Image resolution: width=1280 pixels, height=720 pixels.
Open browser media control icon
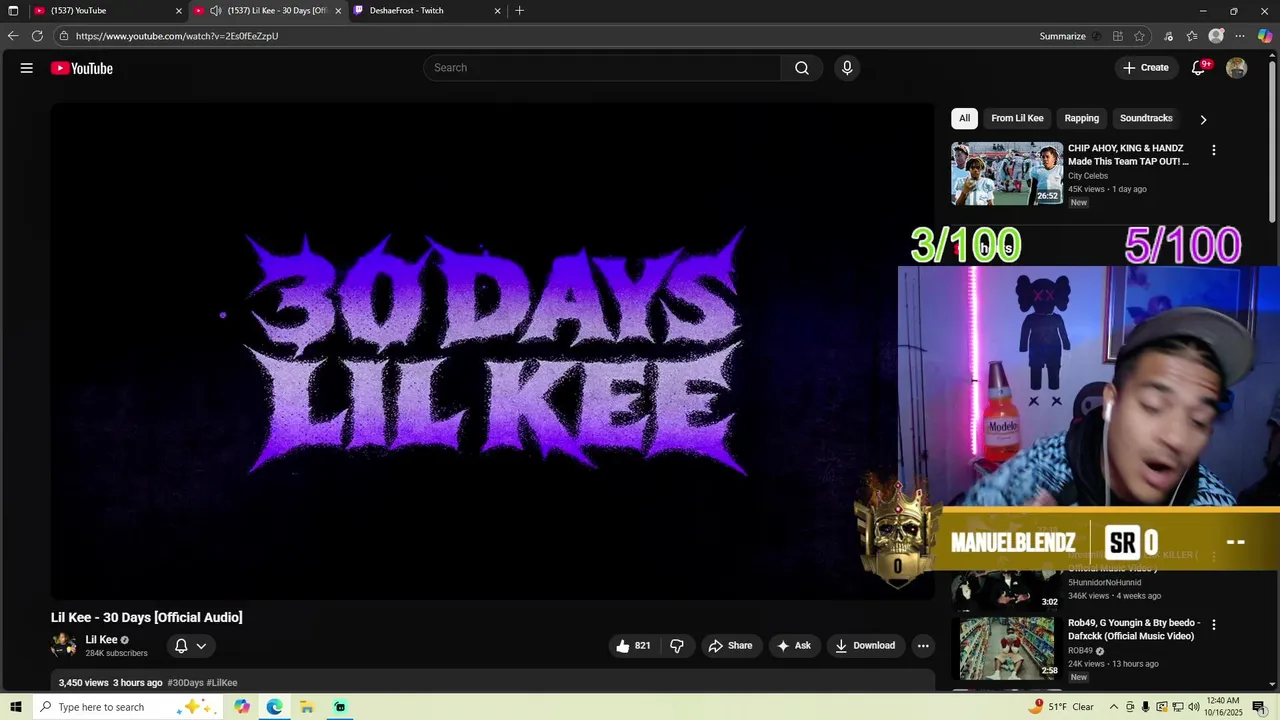[1168, 36]
